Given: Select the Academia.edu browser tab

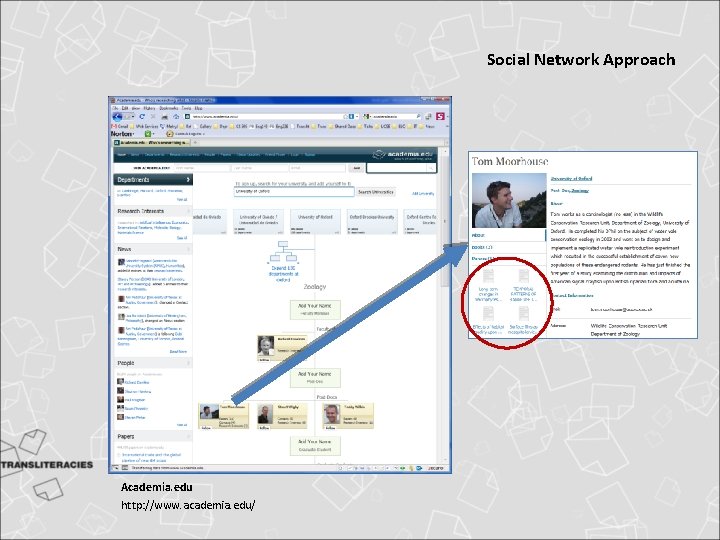Looking at the screenshot, I should 151,142.
